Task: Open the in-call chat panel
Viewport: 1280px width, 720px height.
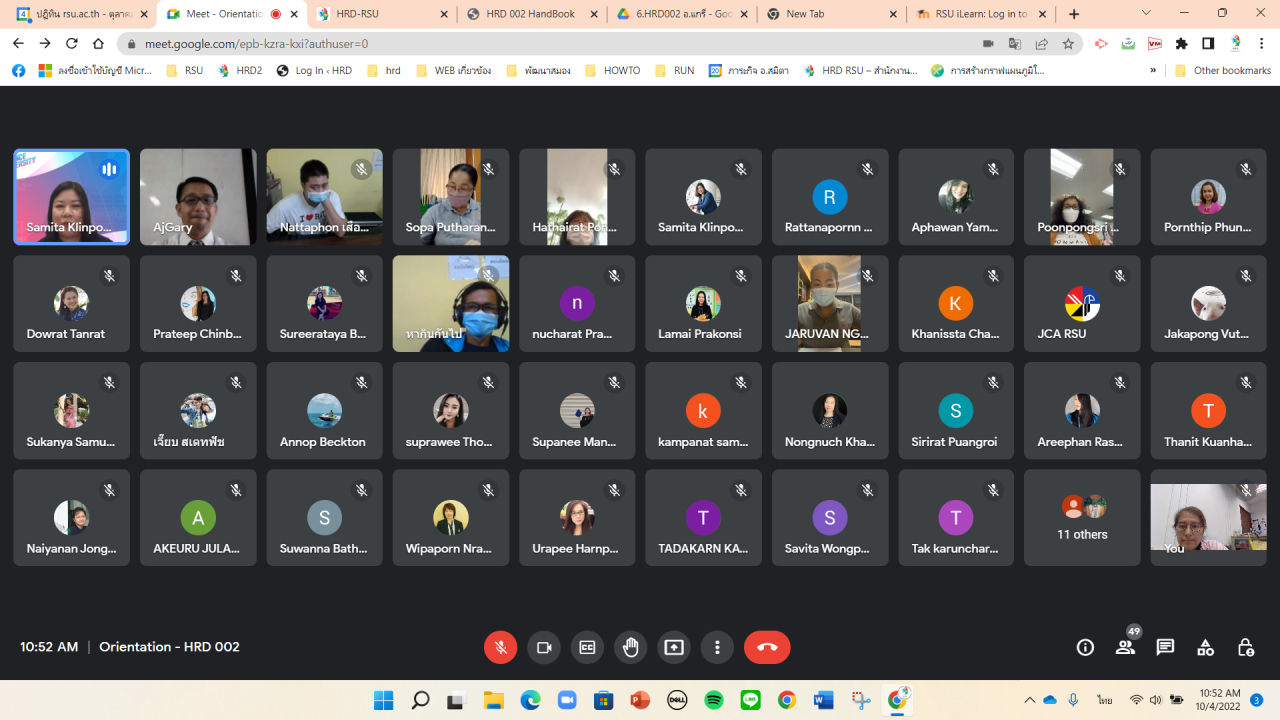Action: tap(1165, 647)
